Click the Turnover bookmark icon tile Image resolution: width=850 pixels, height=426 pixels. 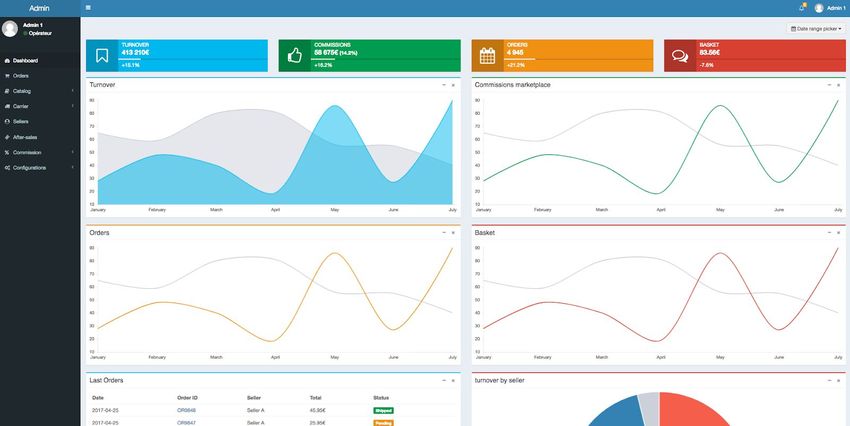tap(102, 55)
